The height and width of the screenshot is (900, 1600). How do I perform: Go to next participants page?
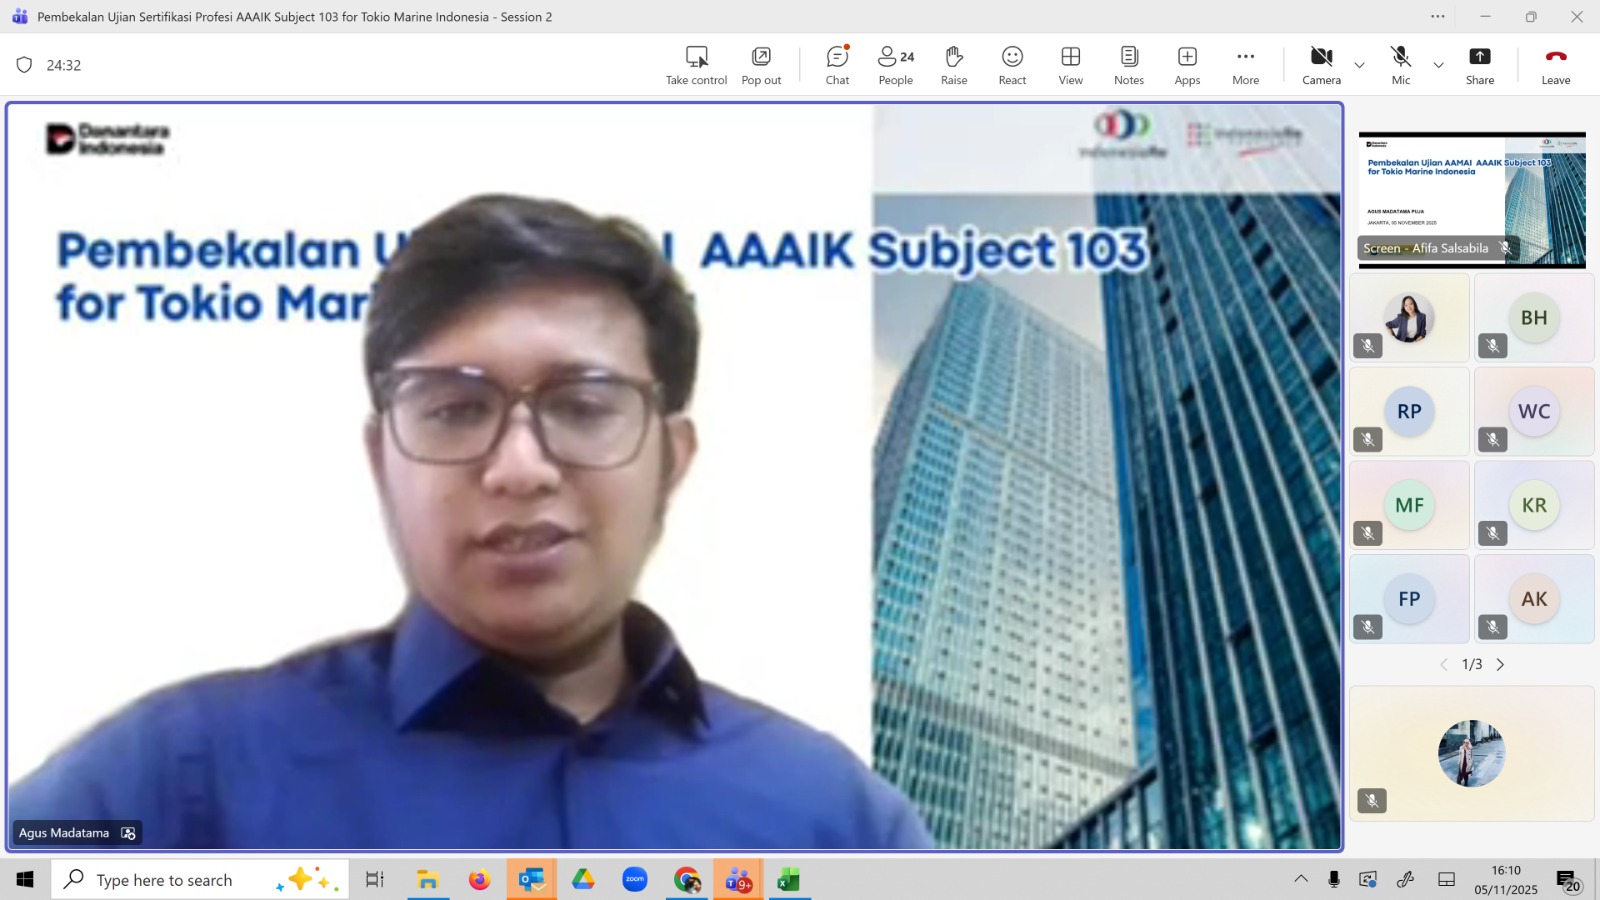click(x=1500, y=664)
